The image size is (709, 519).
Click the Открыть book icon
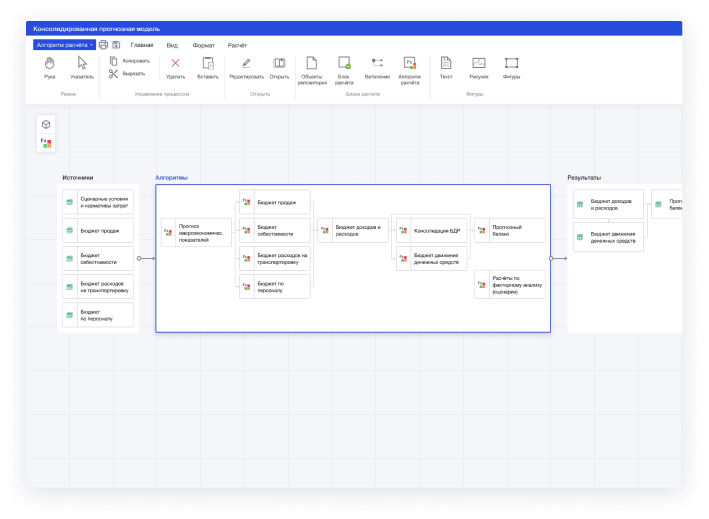point(279,63)
